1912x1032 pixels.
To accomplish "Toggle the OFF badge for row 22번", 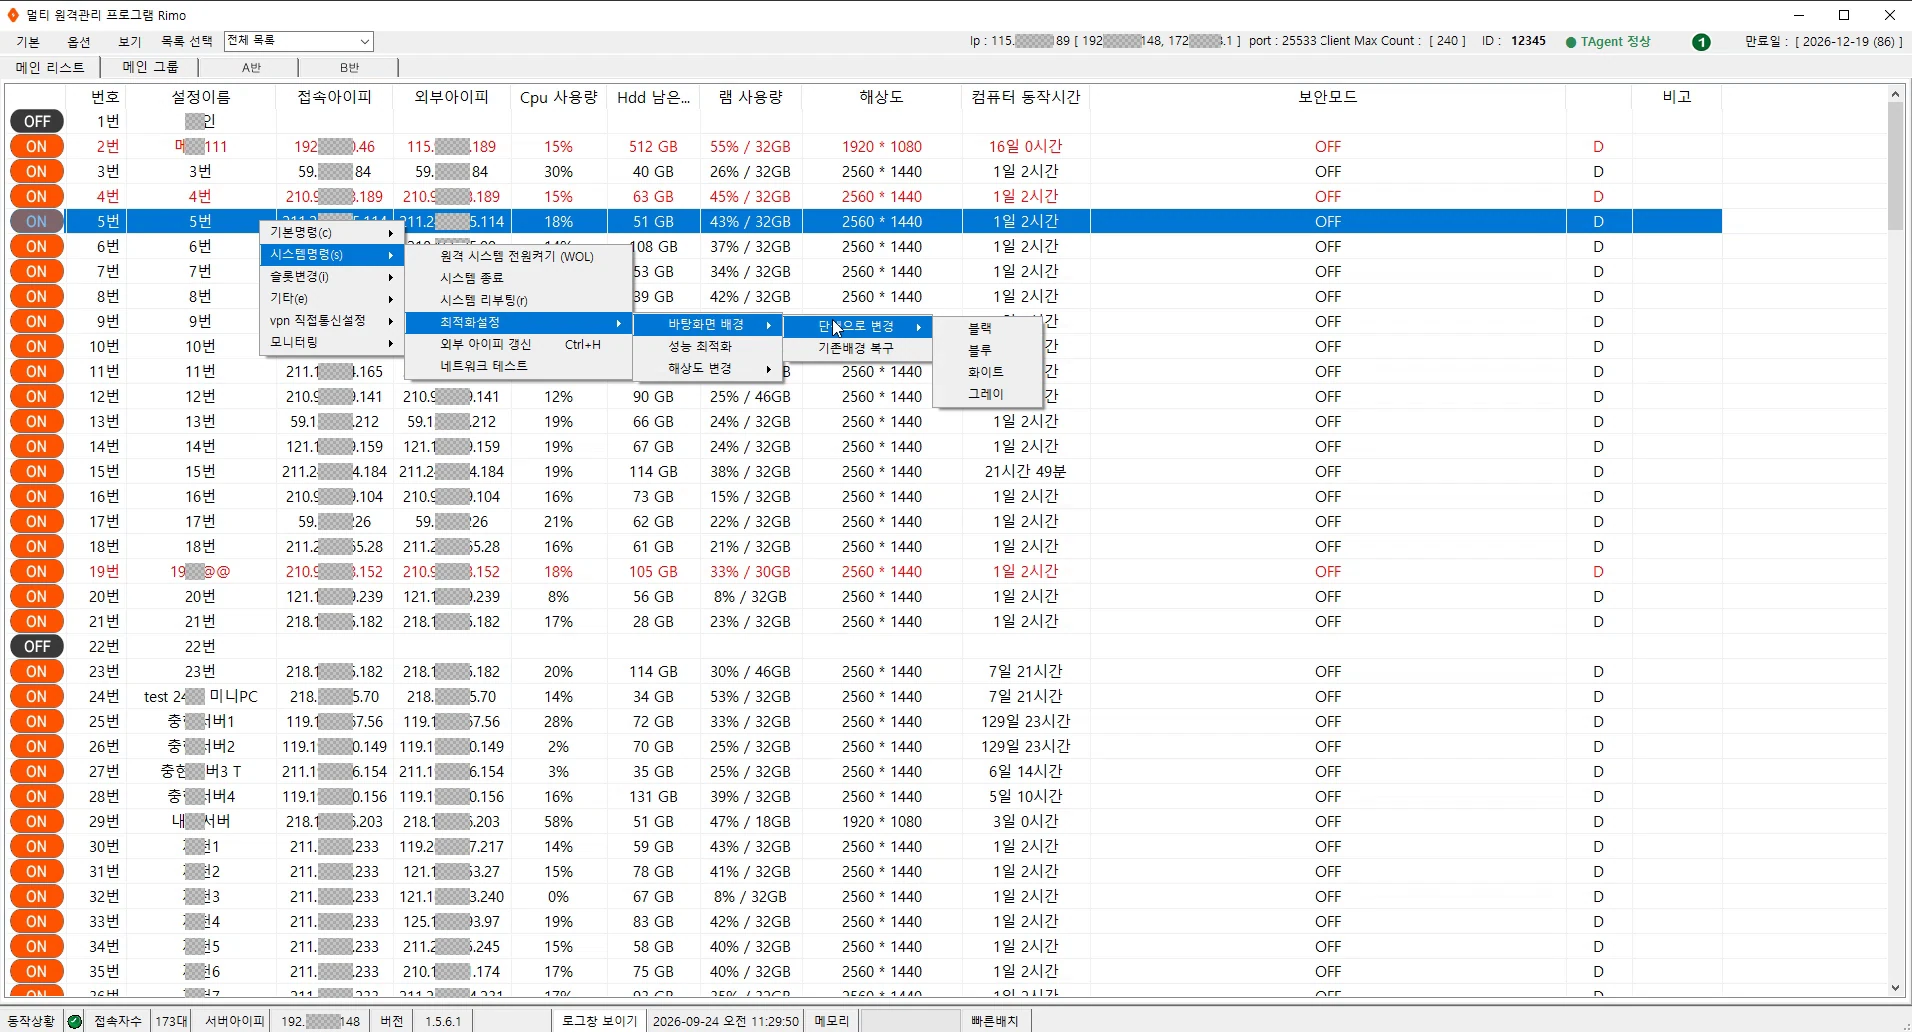I will click(37, 646).
